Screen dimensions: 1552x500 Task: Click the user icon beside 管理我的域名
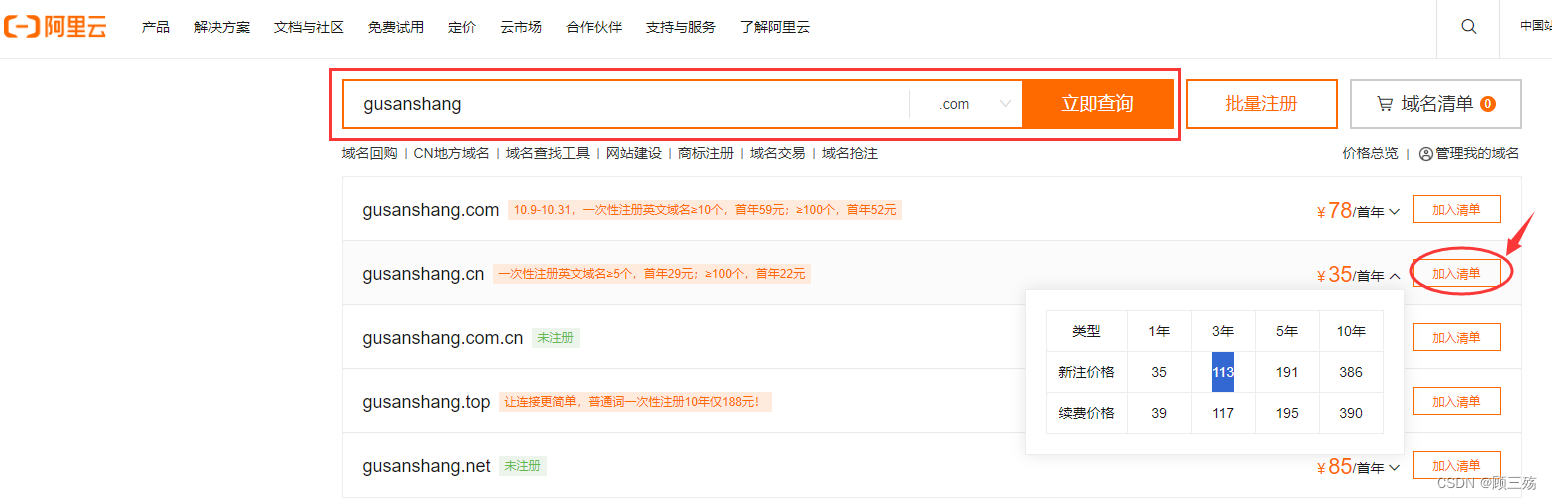coord(1426,154)
